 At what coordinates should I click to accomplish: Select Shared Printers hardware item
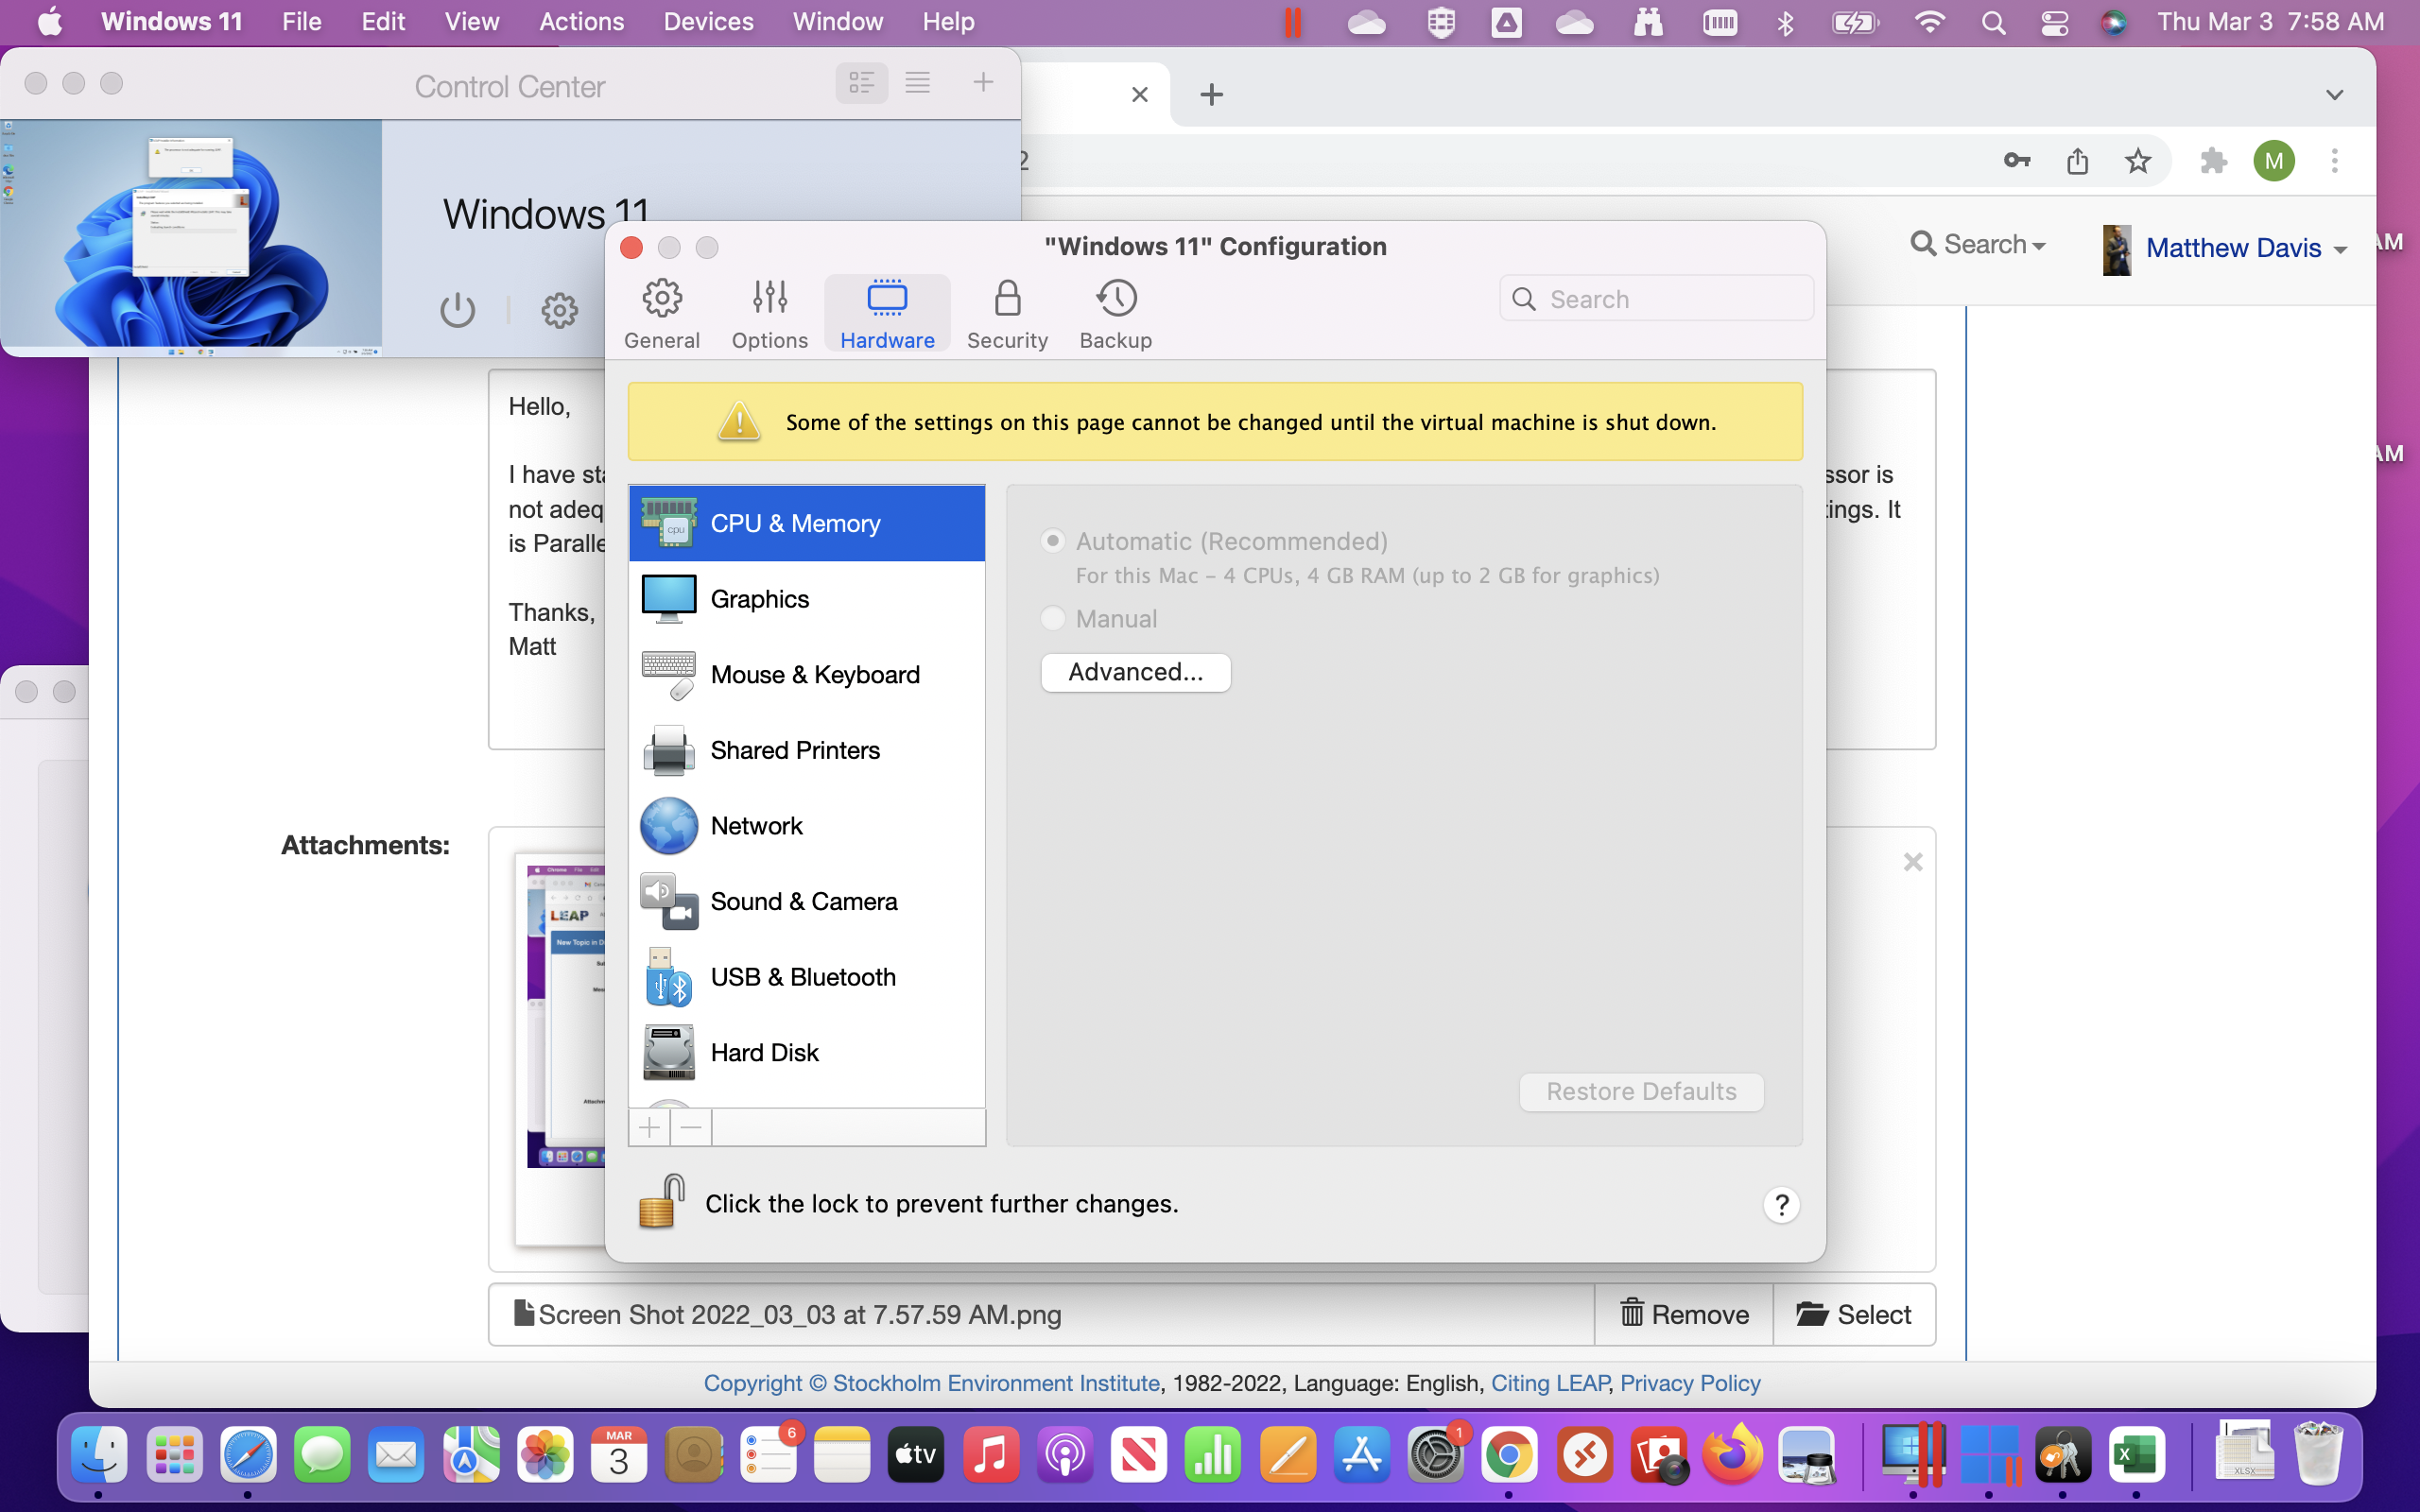(x=807, y=750)
